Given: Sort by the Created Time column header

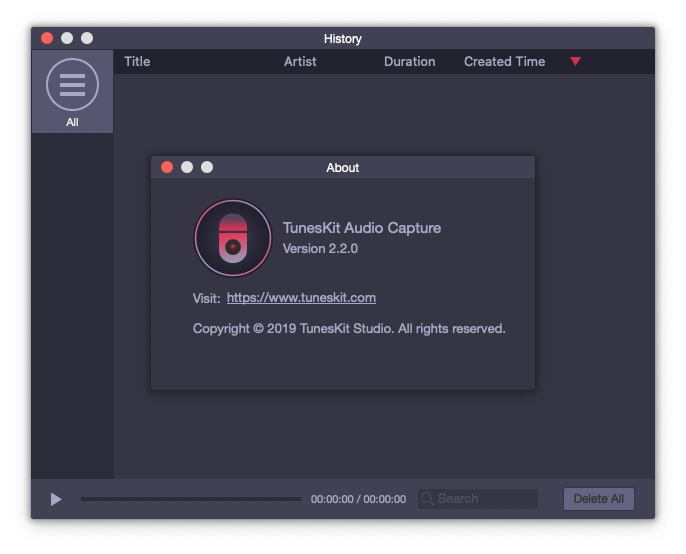Looking at the screenshot, I should point(504,62).
